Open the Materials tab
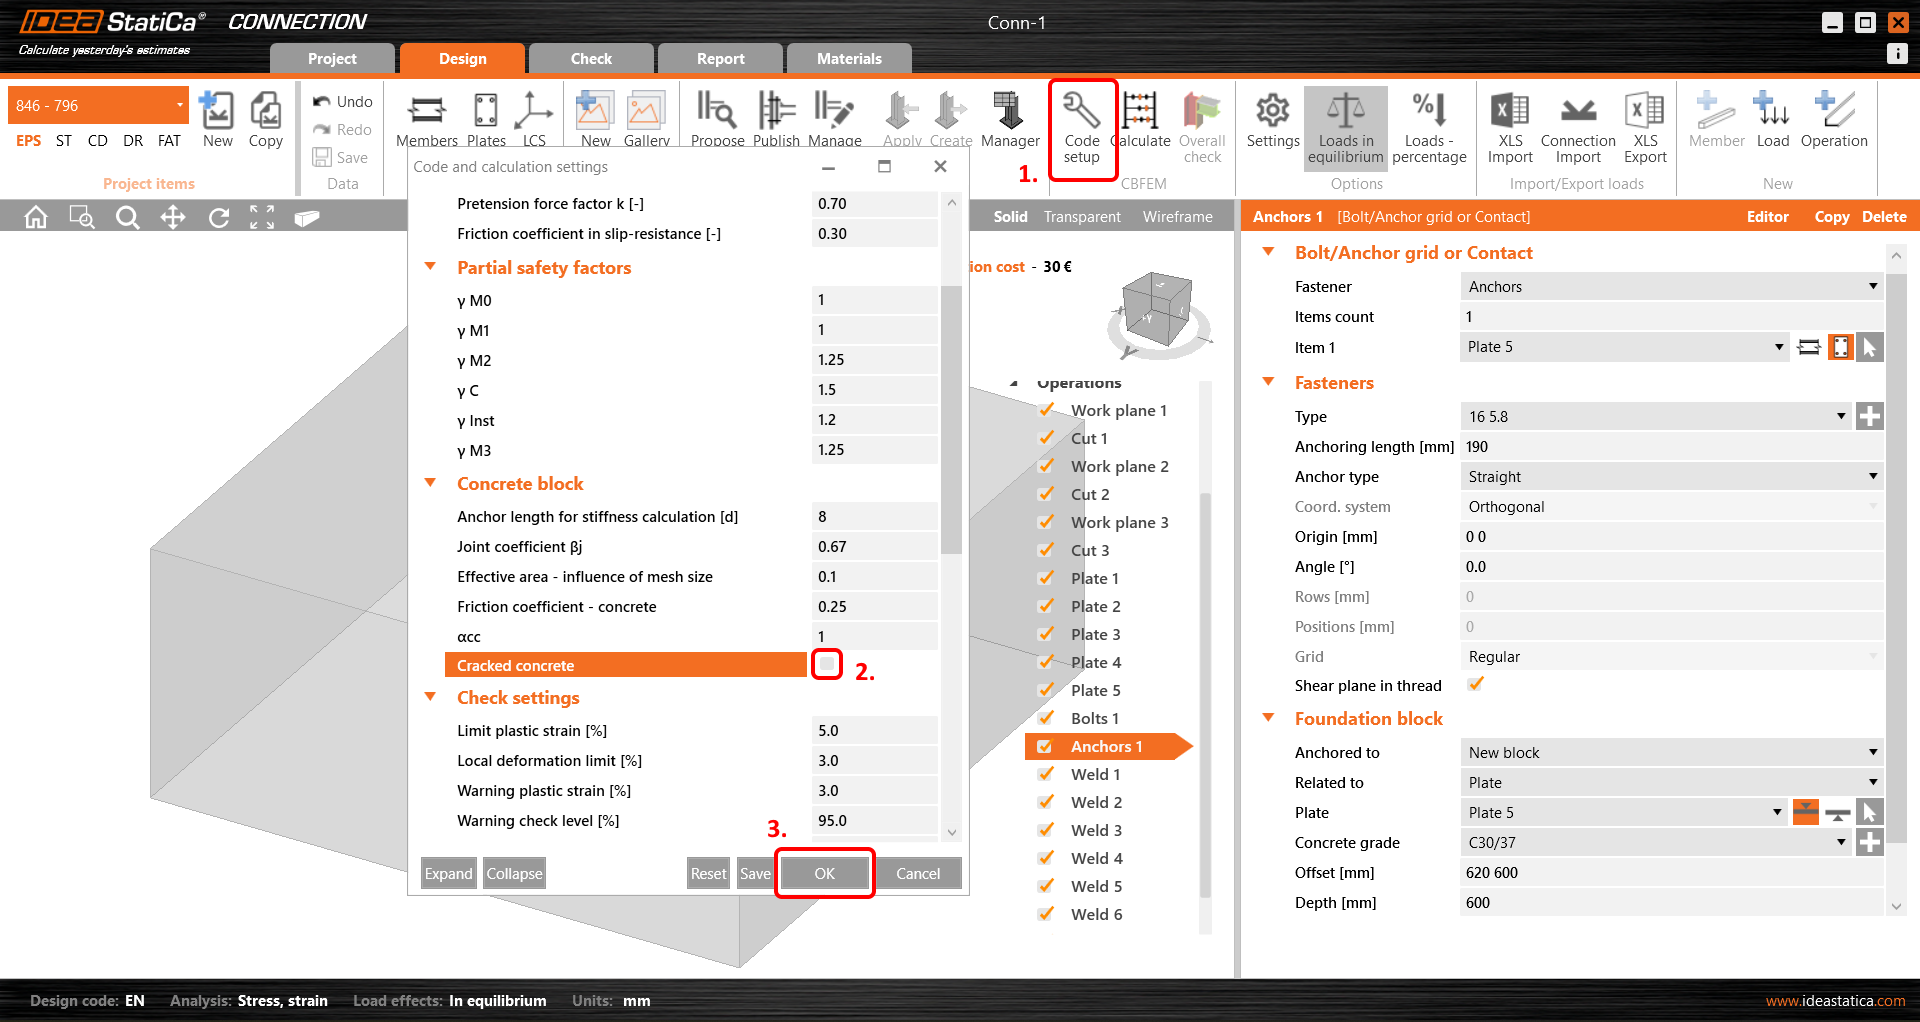1920x1022 pixels. (849, 59)
